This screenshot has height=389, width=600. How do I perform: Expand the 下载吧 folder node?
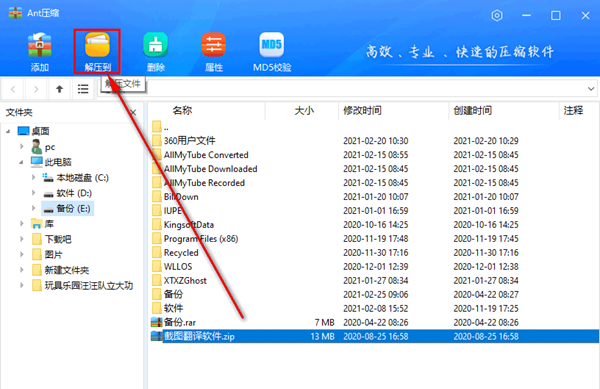[x=22, y=239]
